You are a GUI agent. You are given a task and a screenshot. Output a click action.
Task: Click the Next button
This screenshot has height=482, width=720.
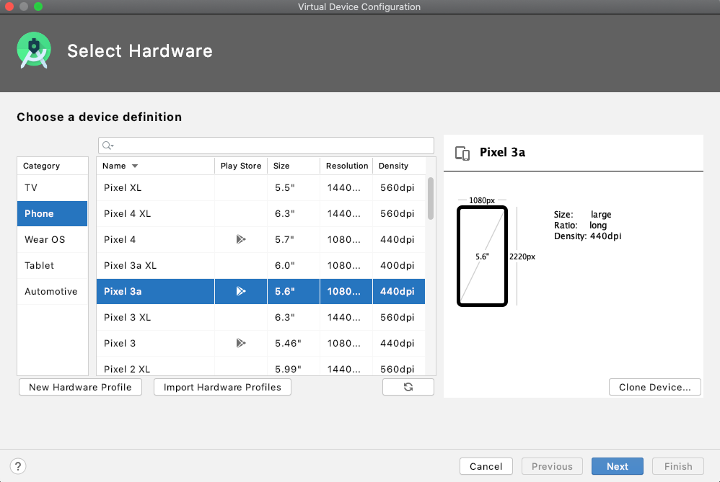pyautogui.click(x=617, y=466)
